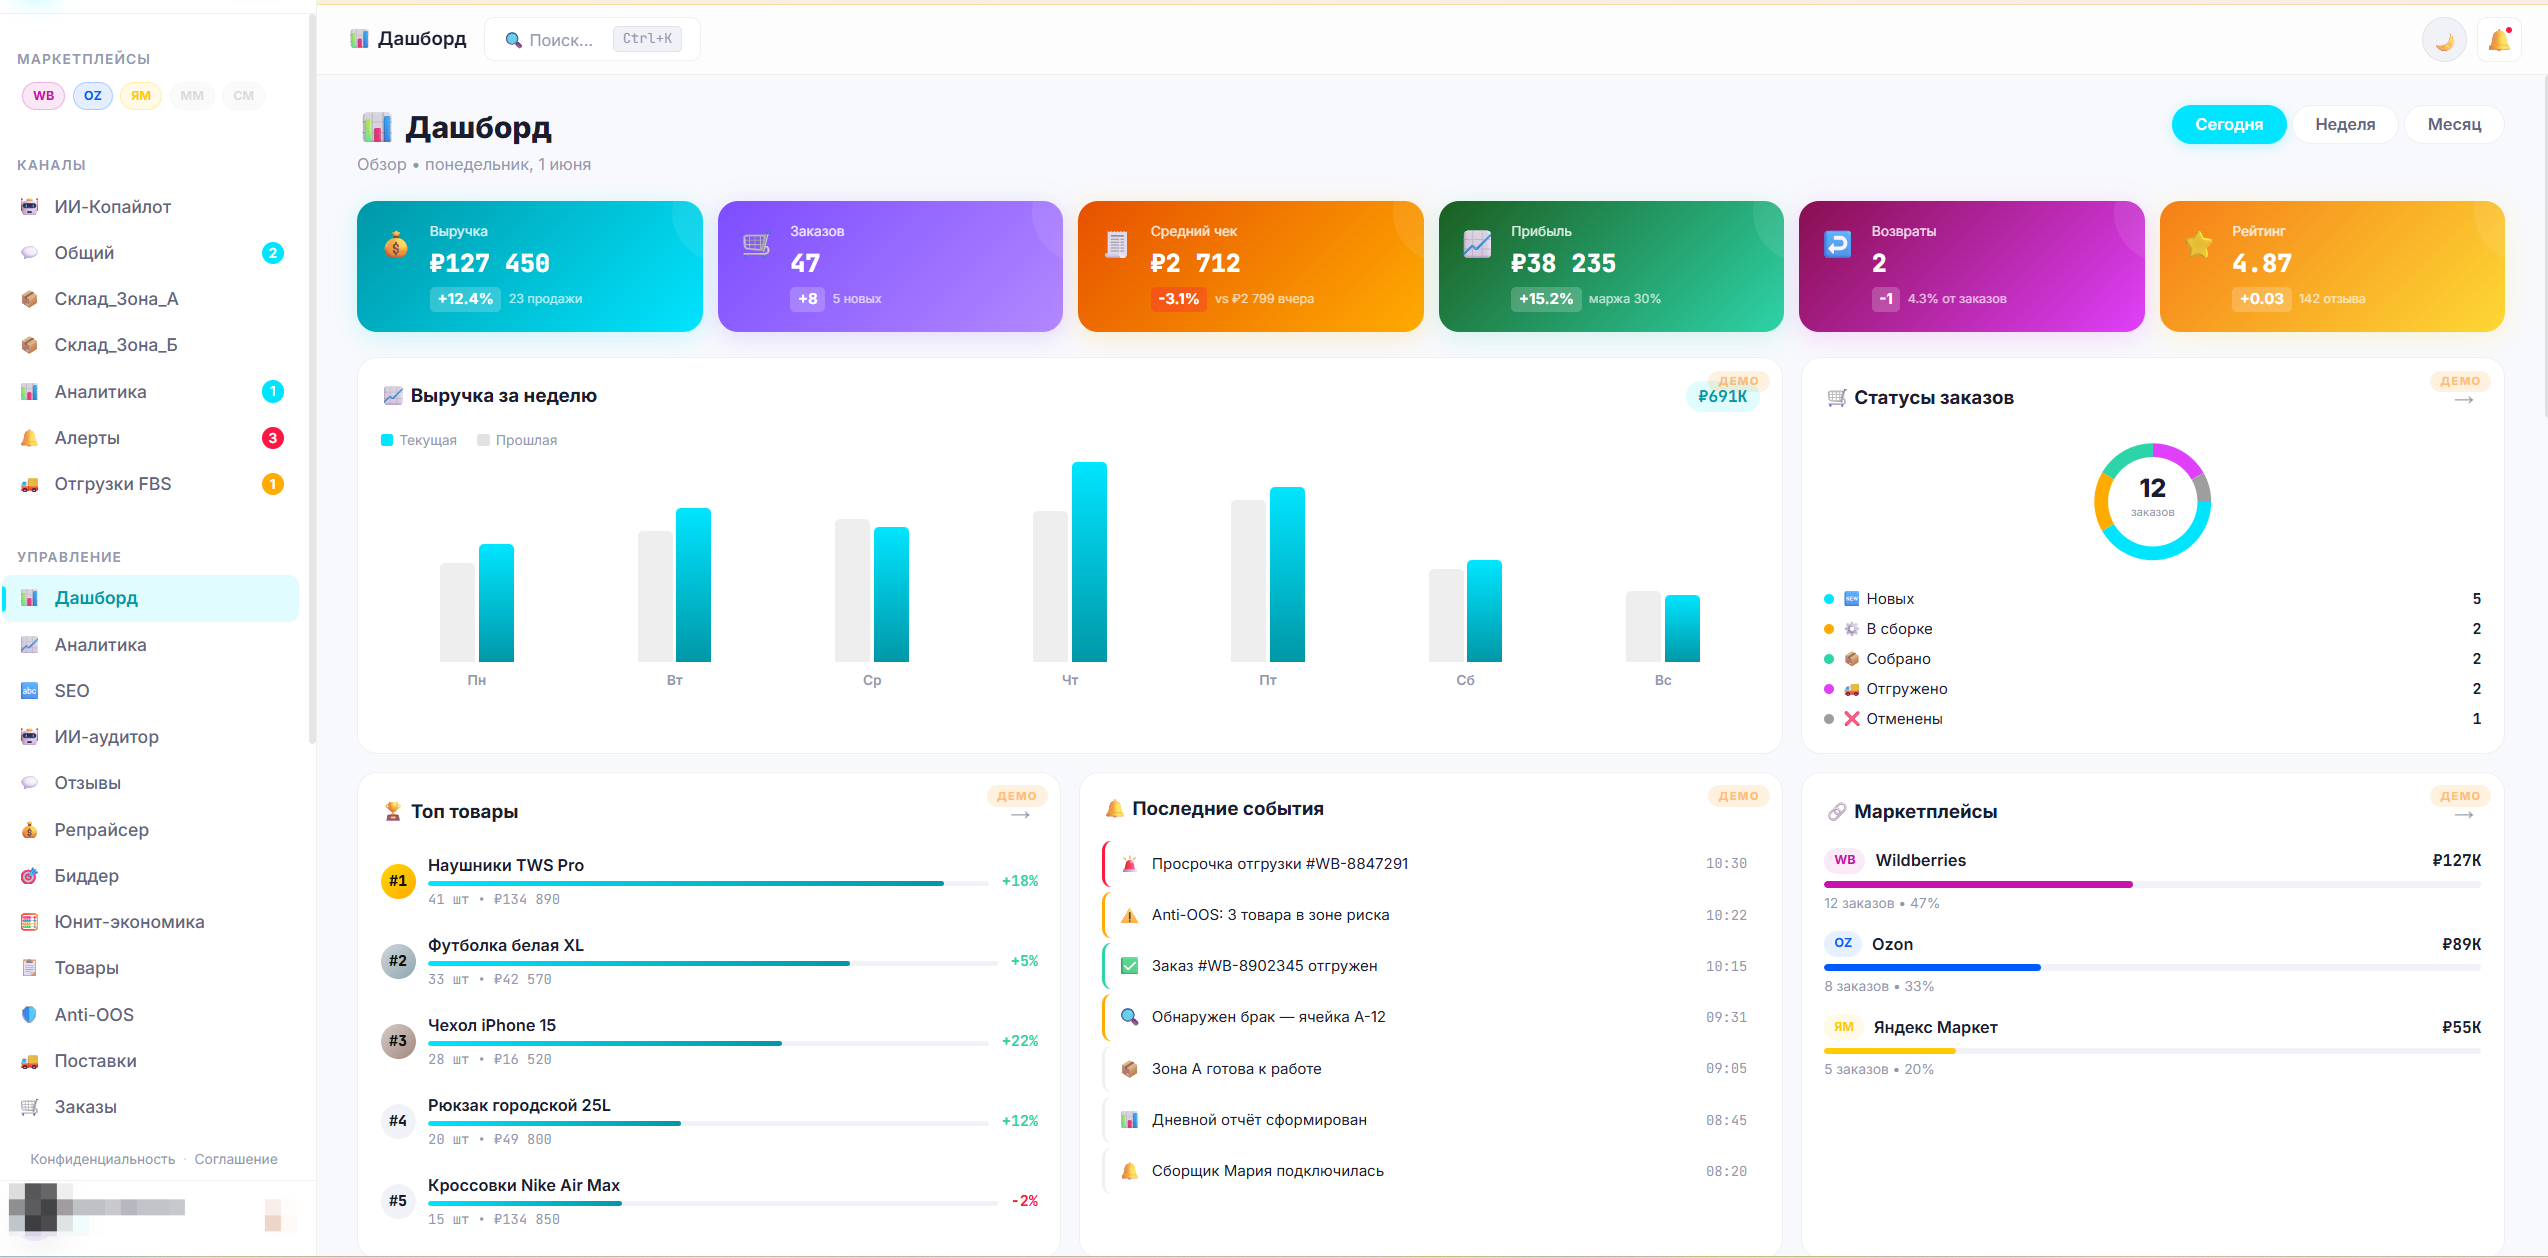
Task: Open the Товары menu item
Action: tap(152, 968)
